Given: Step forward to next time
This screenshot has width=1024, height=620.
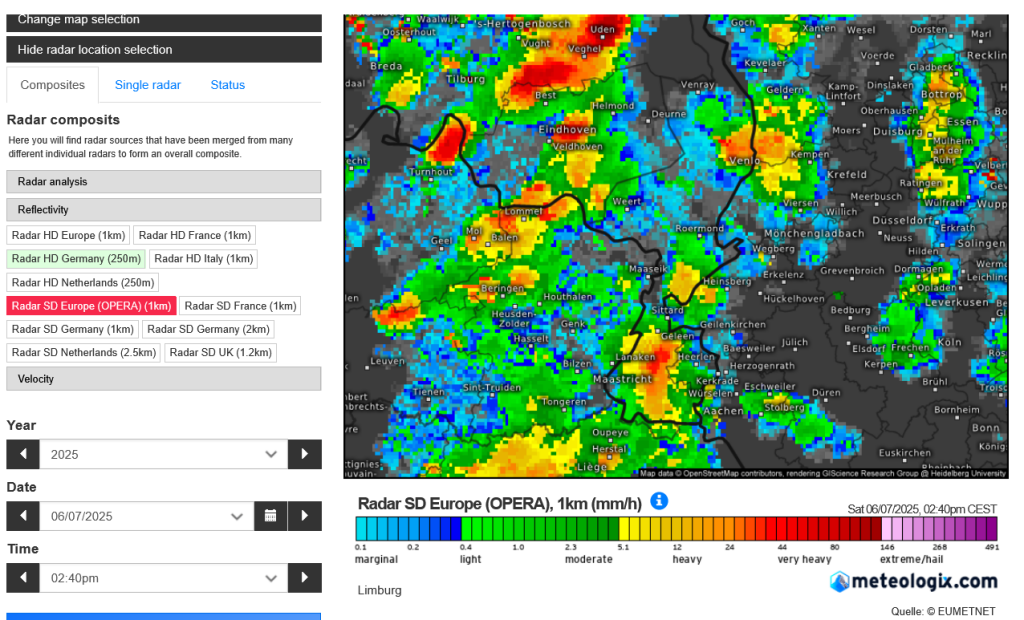Looking at the screenshot, I should click(305, 578).
